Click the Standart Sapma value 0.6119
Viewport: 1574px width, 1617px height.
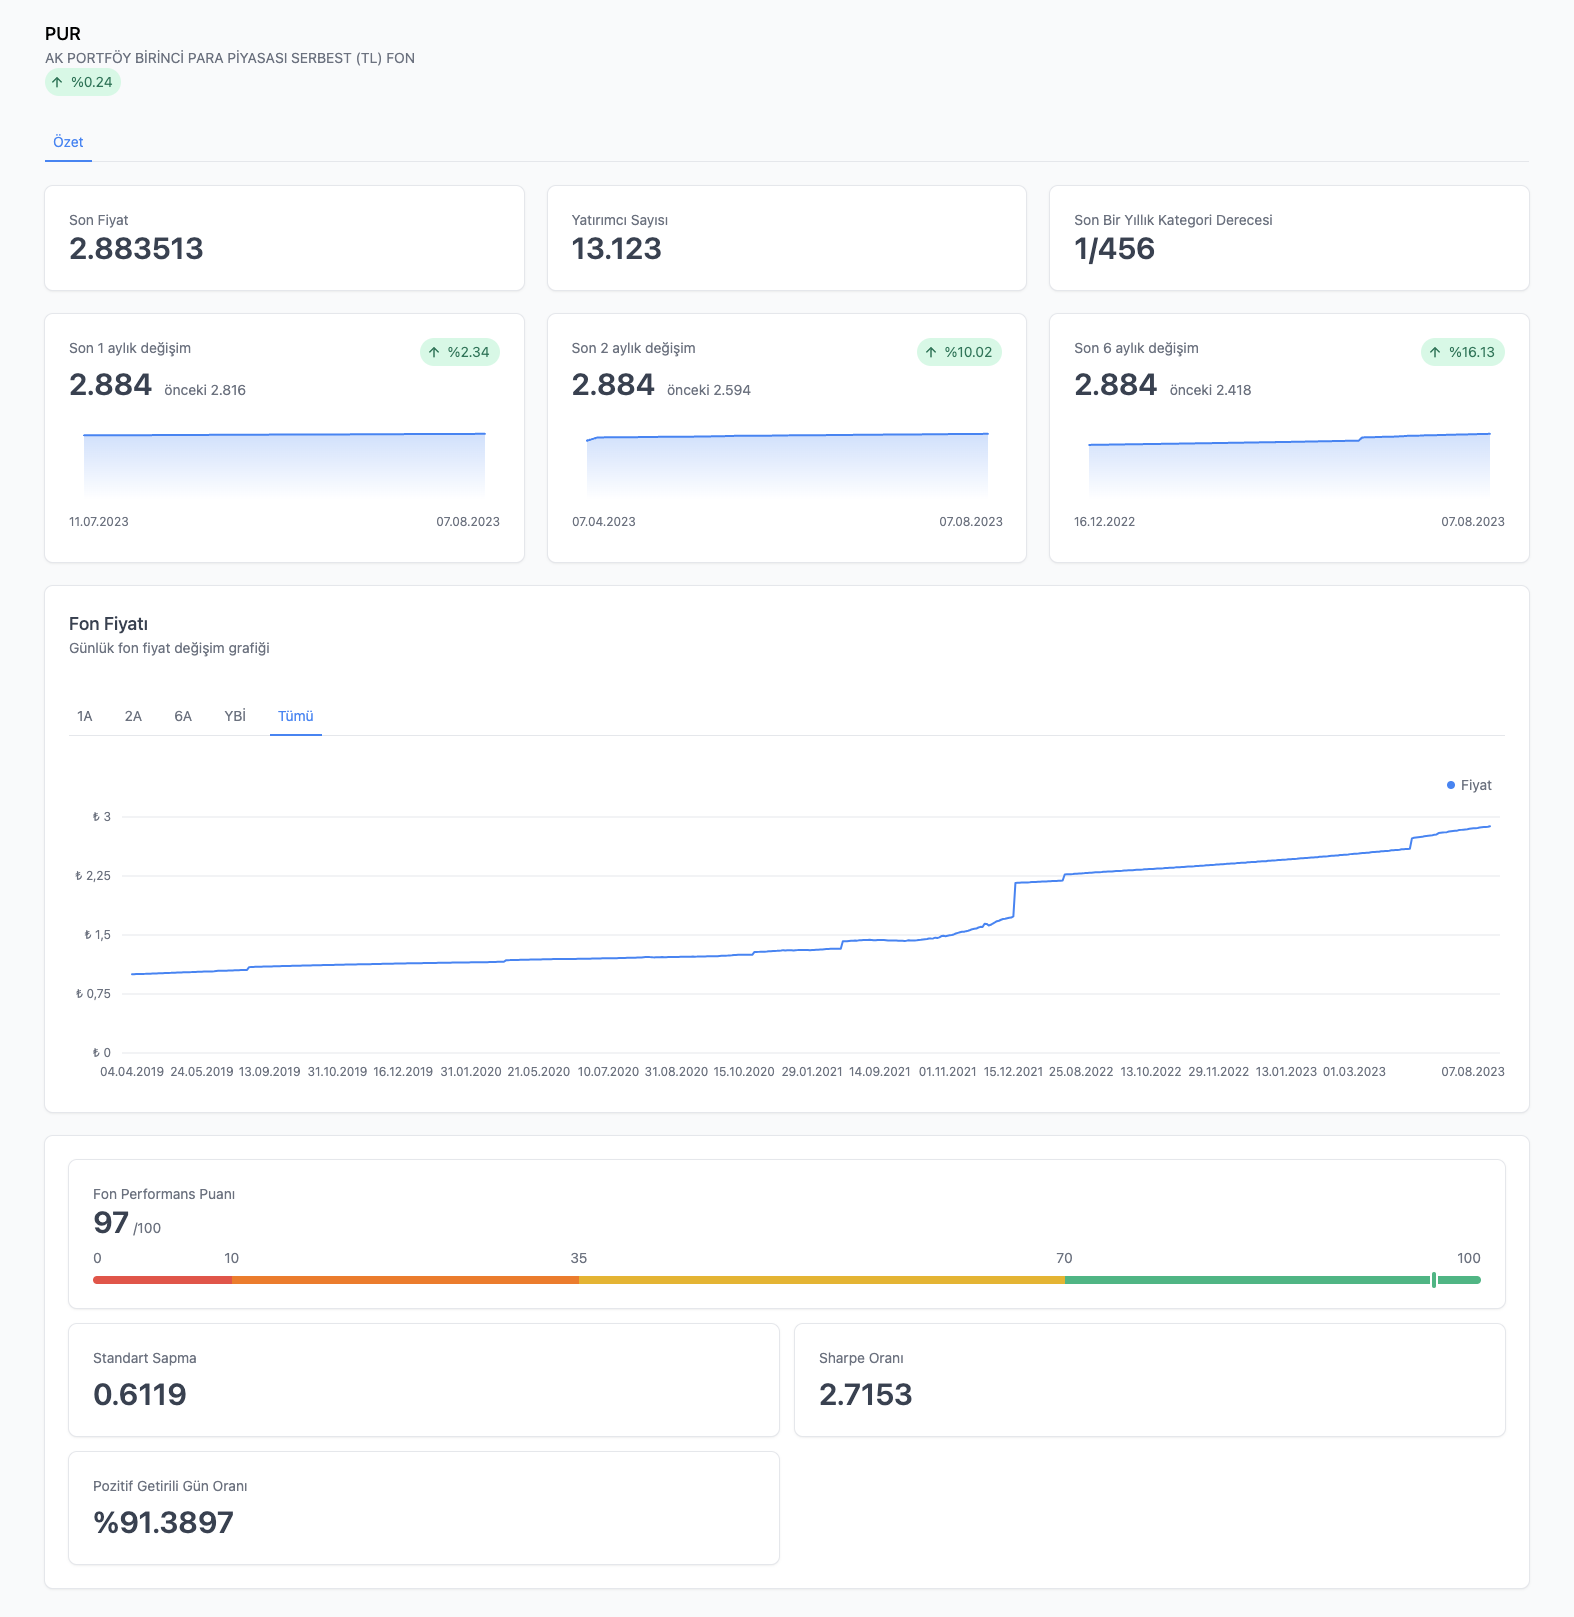[140, 1395]
